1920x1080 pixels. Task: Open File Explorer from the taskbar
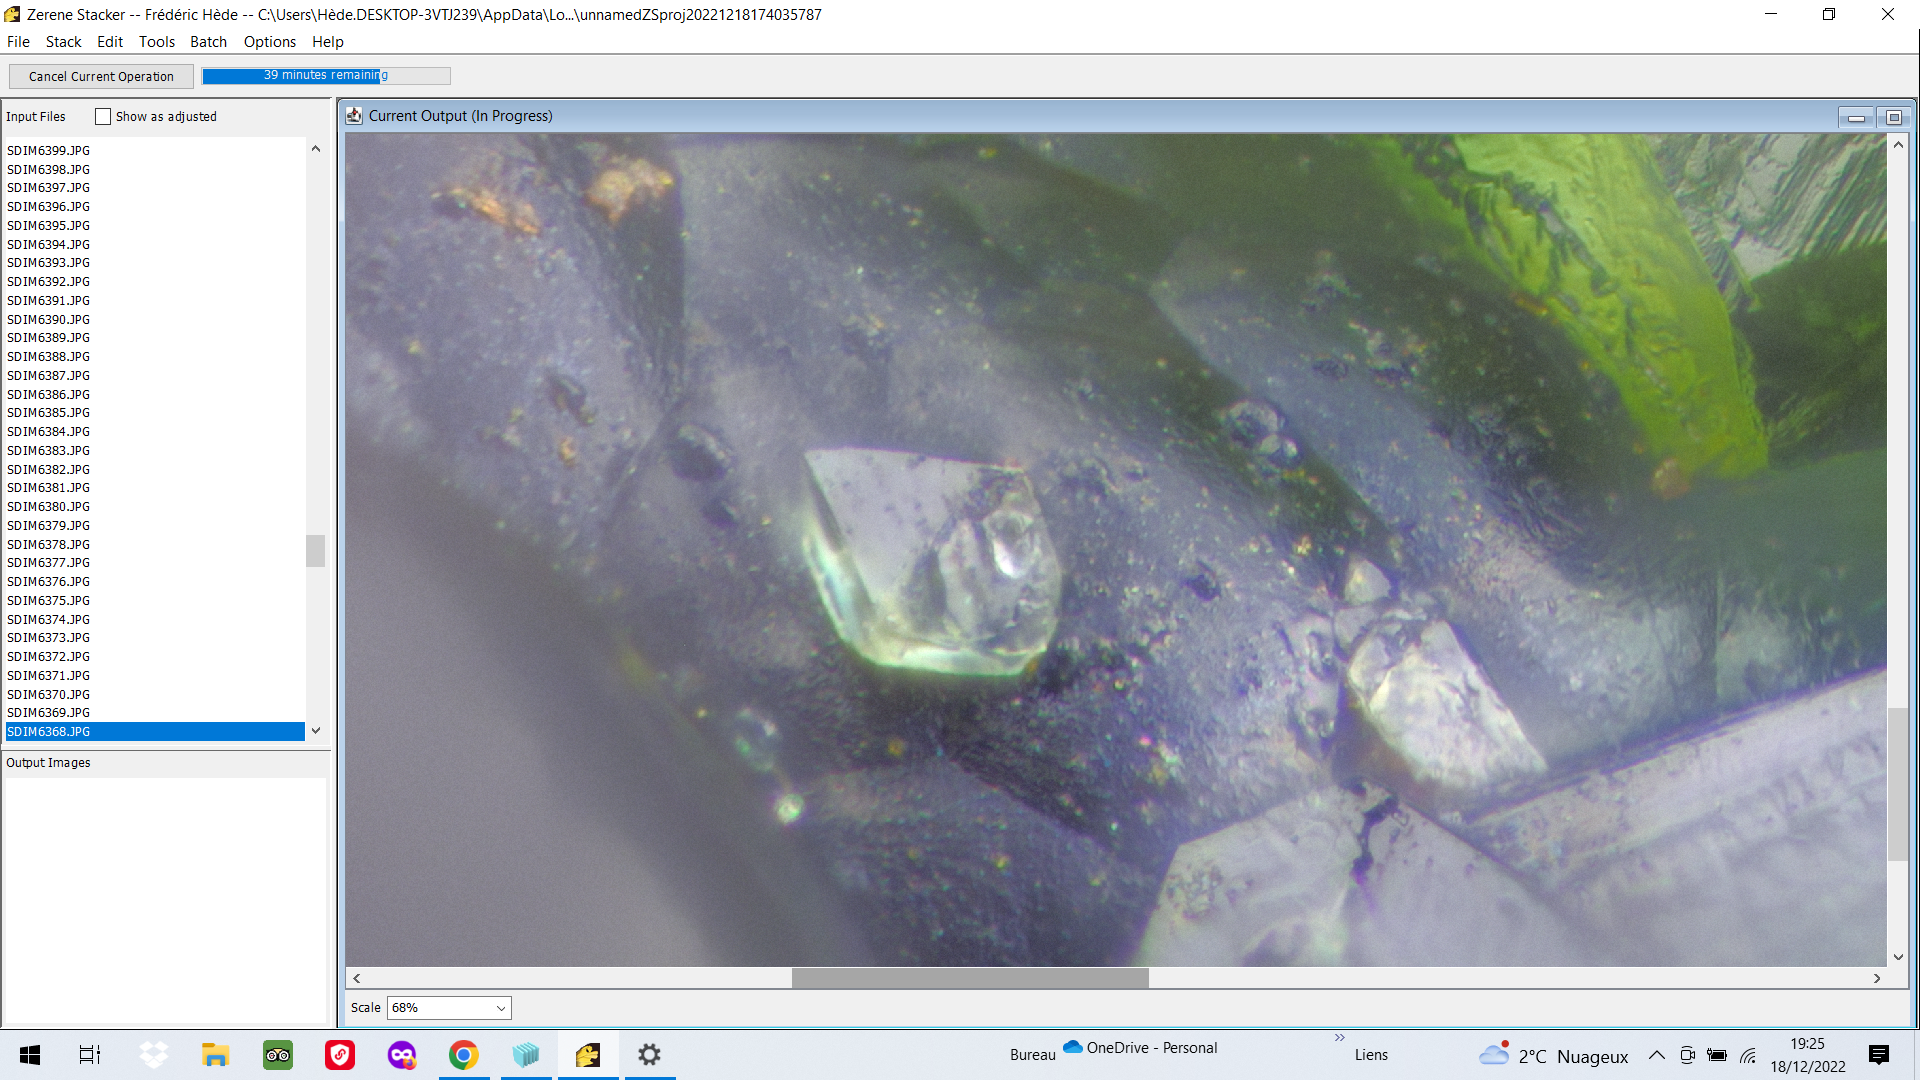215,1055
